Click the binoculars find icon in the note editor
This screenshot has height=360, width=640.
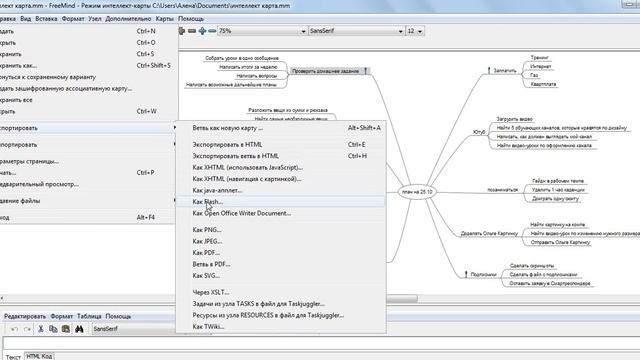click(79, 329)
